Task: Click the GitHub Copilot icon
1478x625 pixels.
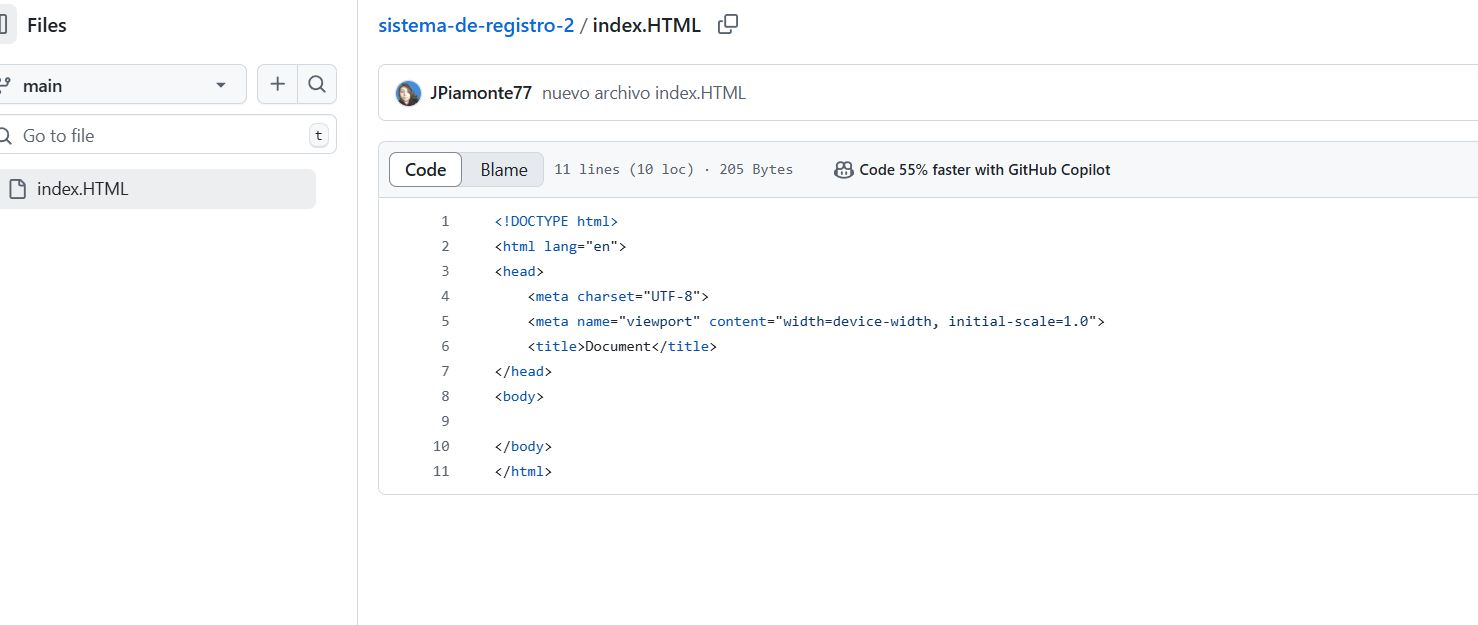Action: 843,170
